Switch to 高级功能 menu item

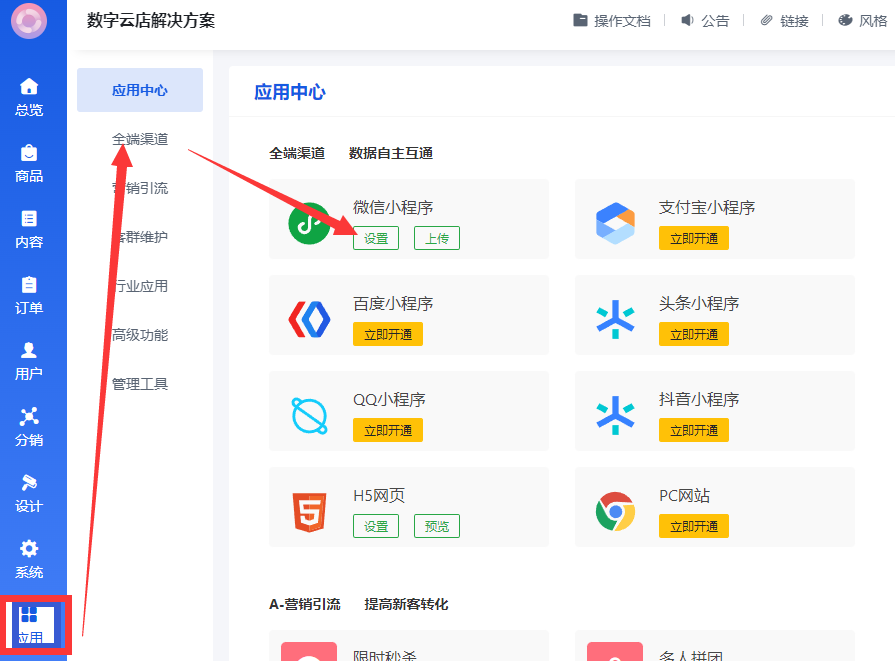140,335
